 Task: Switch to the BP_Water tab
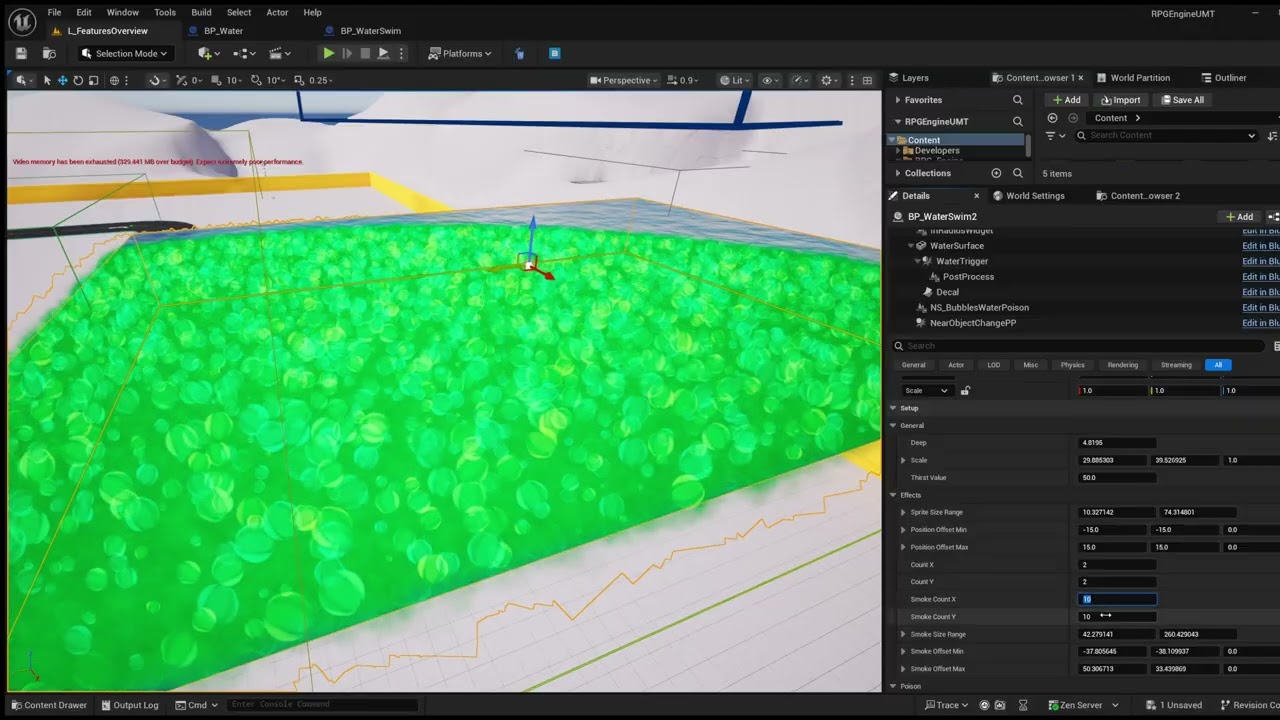coord(223,31)
